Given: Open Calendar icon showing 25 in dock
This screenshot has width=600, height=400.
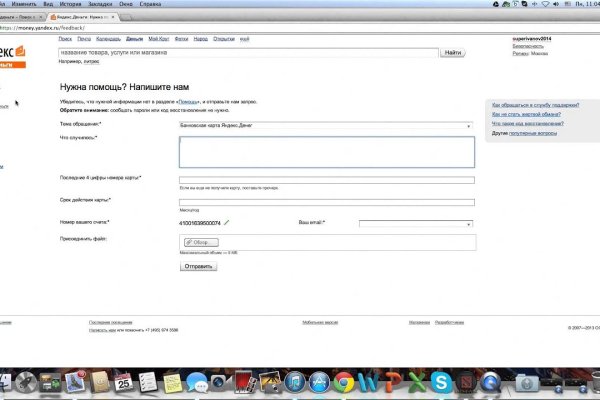Looking at the screenshot, I should pyautogui.click(x=124, y=381).
